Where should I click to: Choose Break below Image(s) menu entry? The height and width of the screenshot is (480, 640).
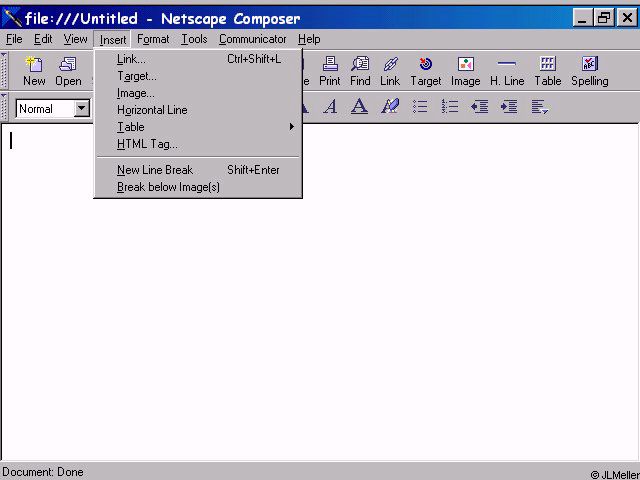coord(198,187)
